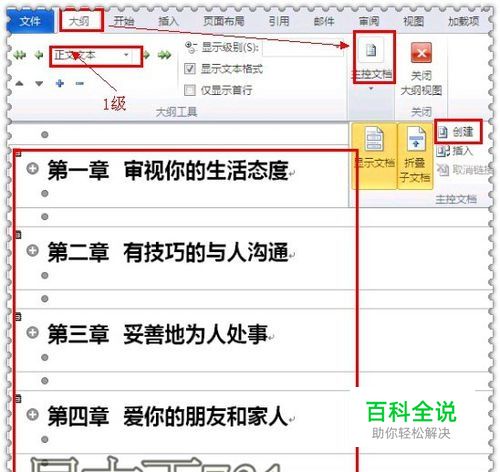Click the subdocument icon at 第三章 corner
Image resolution: width=500 pixels, height=472 pixels.
18,317
